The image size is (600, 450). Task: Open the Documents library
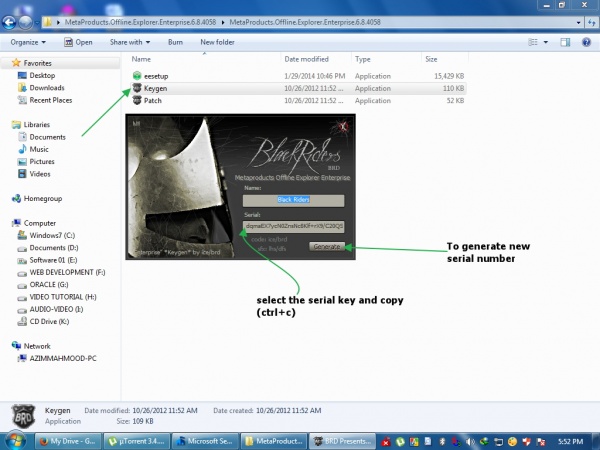(47, 137)
